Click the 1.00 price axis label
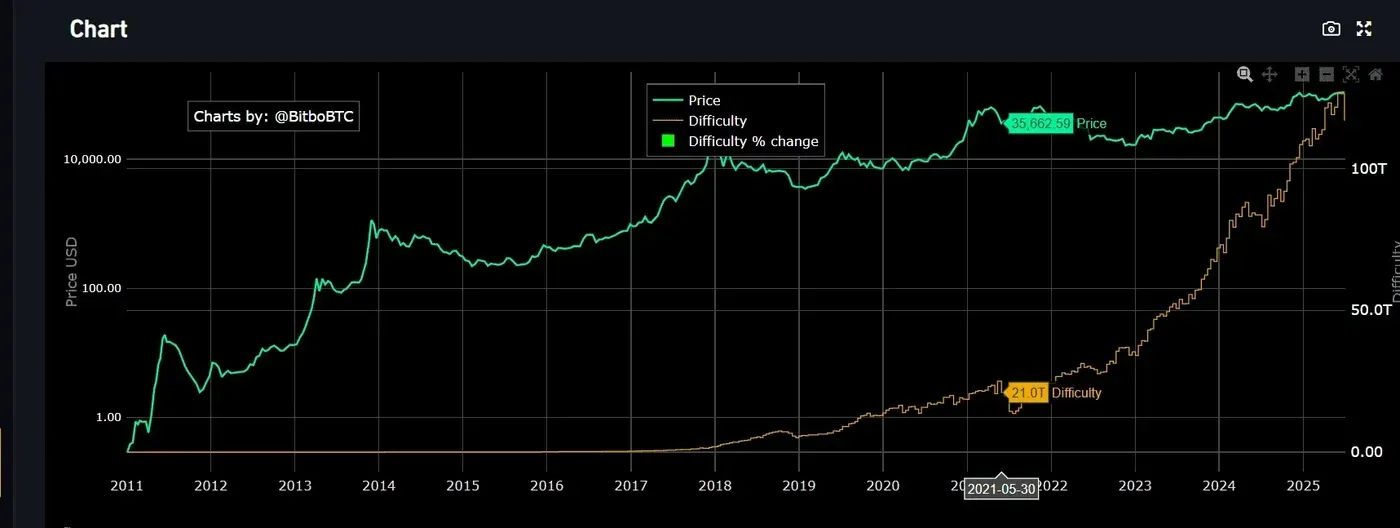 (x=107, y=417)
